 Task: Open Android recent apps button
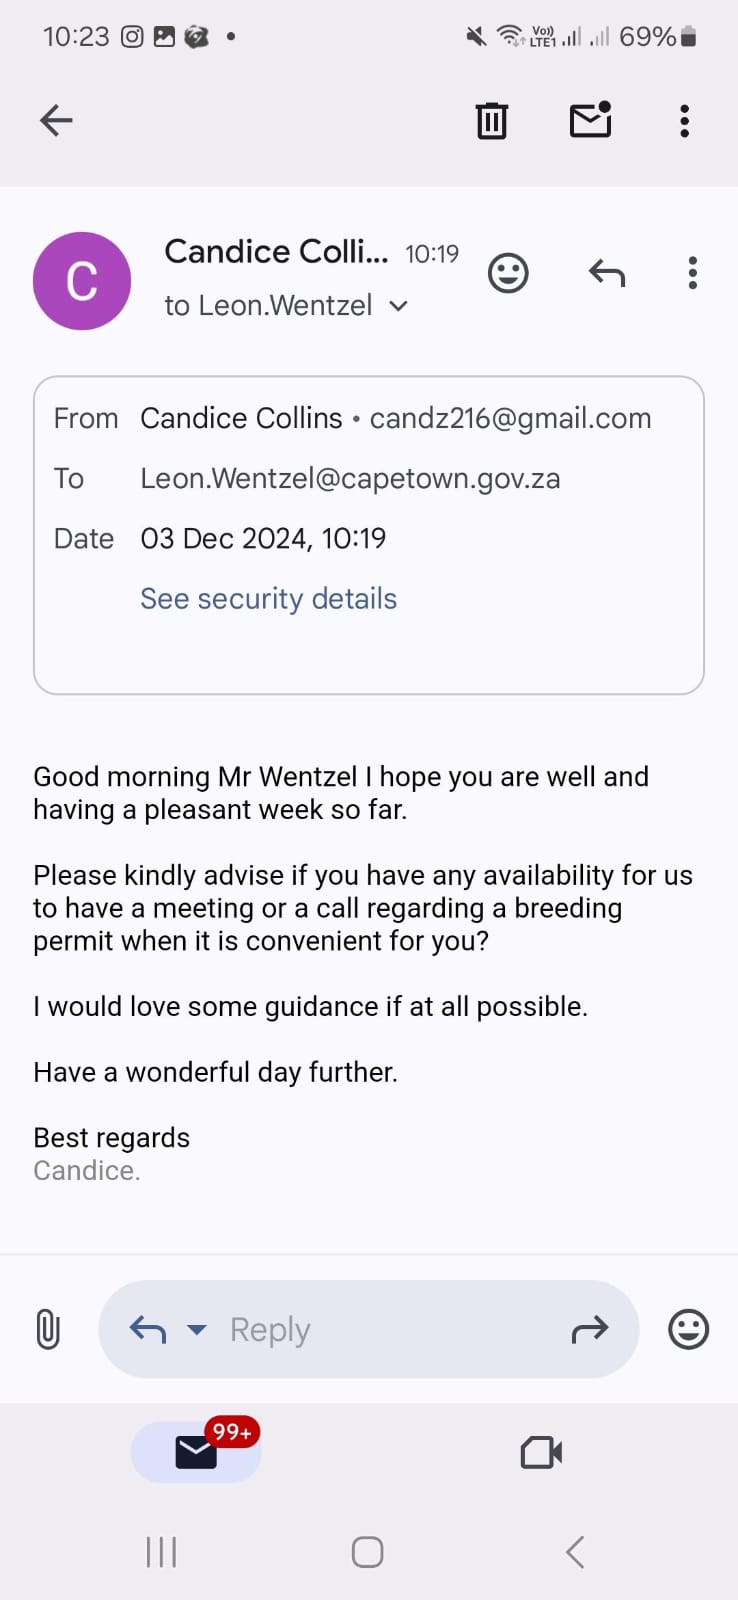tap(161, 1552)
